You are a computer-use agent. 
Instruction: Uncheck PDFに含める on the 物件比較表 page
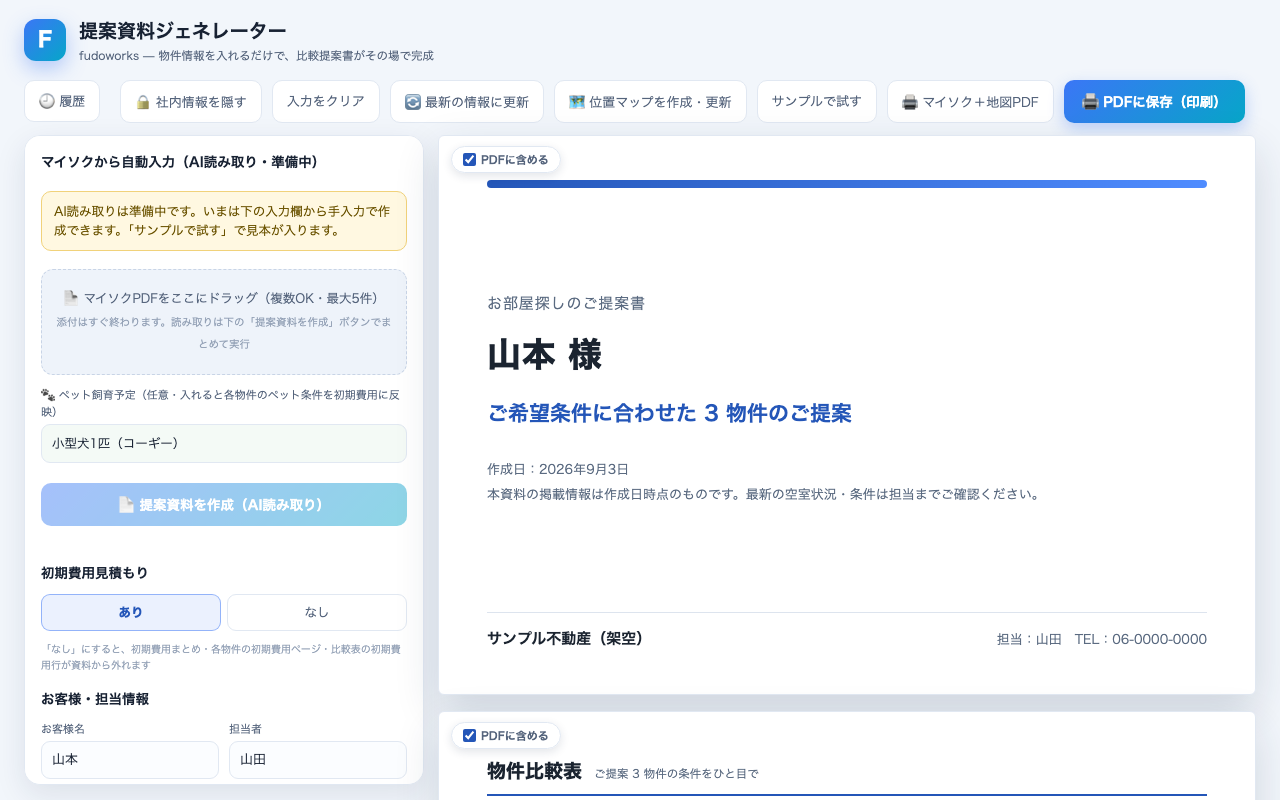(469, 736)
